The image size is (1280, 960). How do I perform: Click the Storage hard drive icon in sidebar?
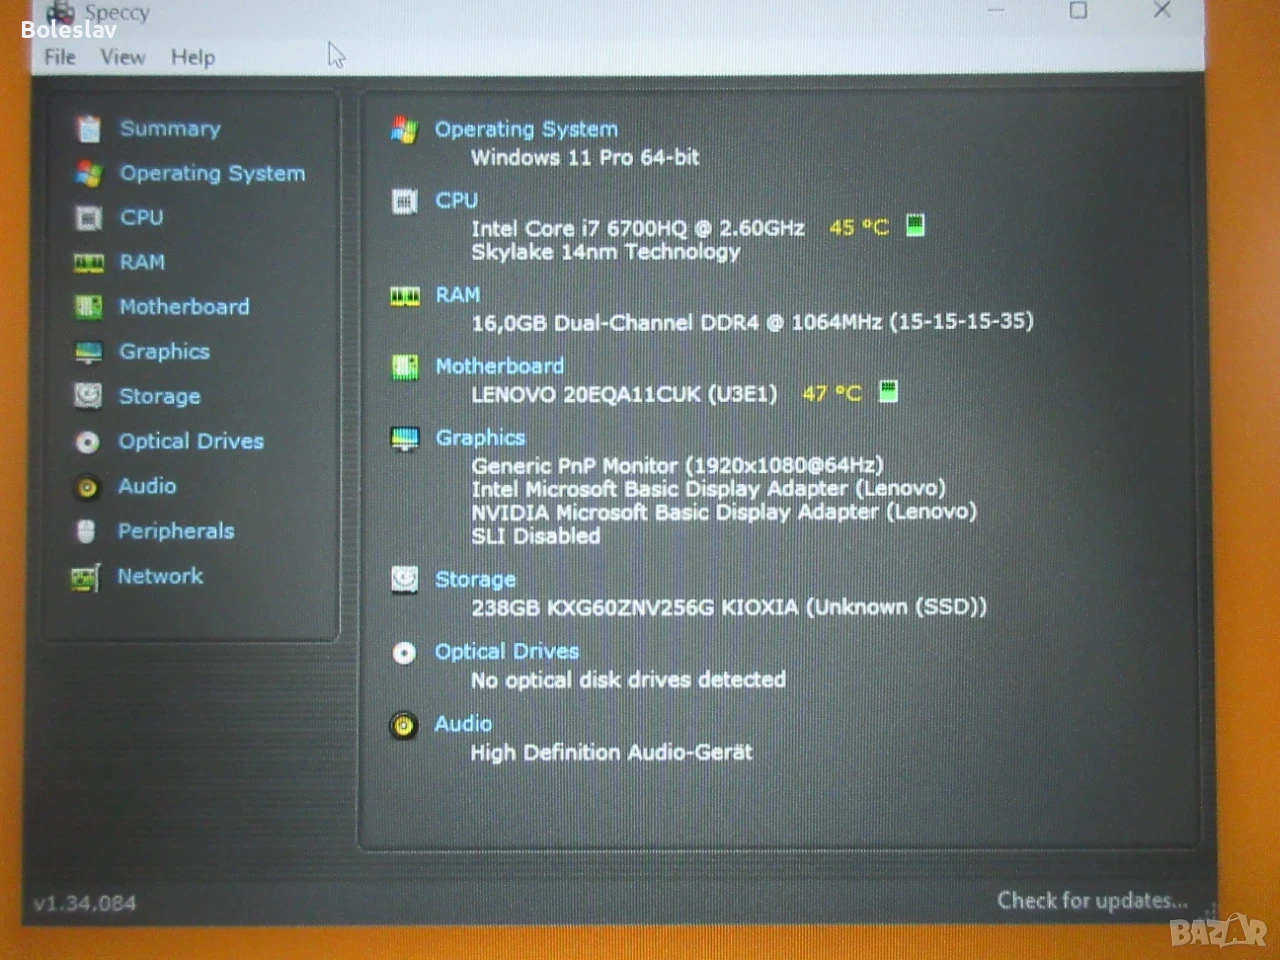click(88, 396)
